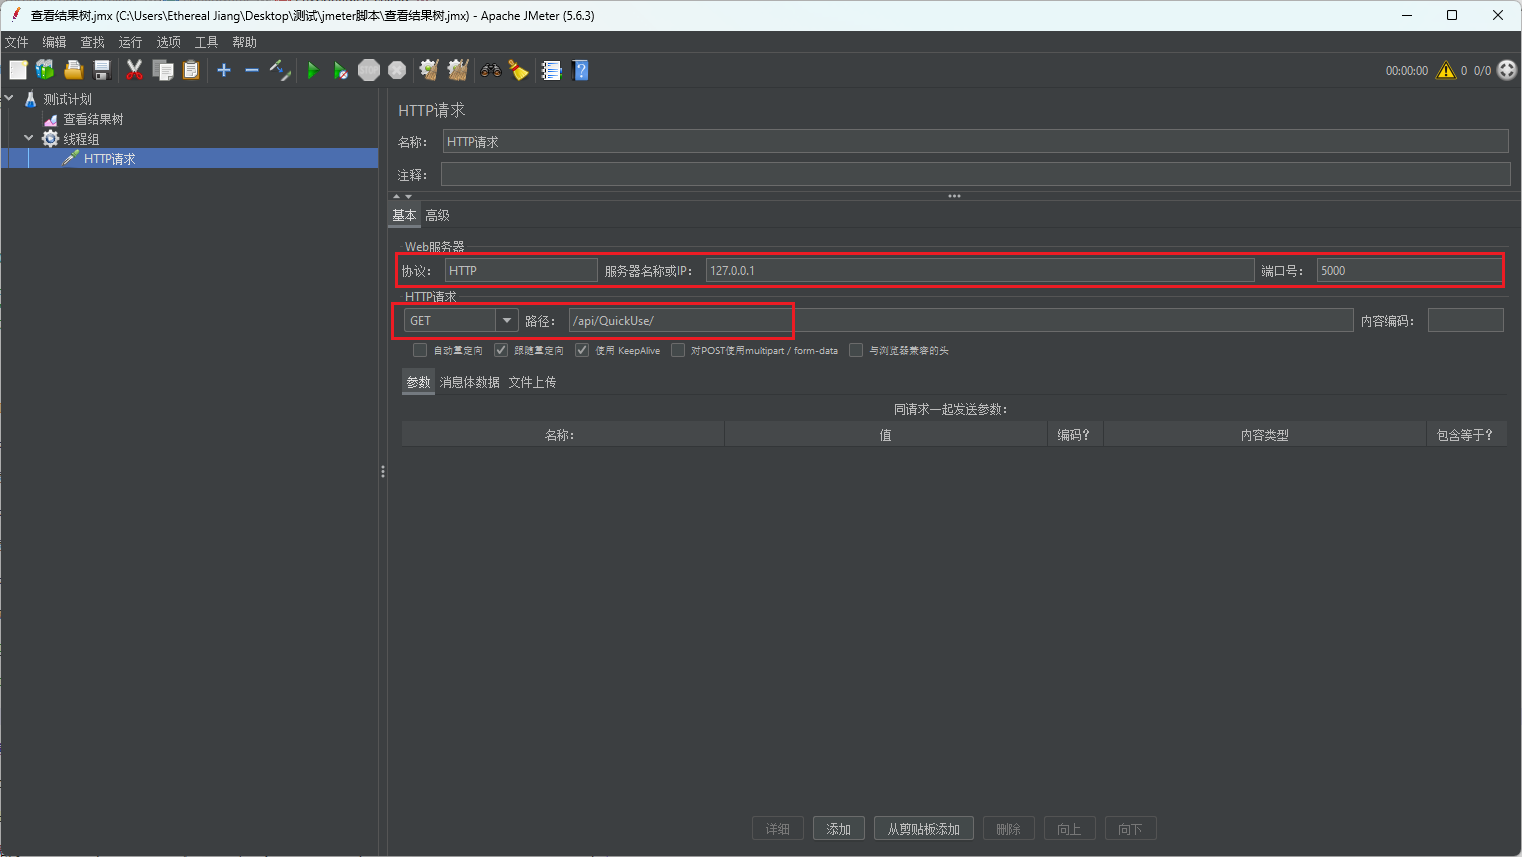Screen dimensions: 1522x857
Task: Click the Search binoculars icon
Action: coord(491,70)
